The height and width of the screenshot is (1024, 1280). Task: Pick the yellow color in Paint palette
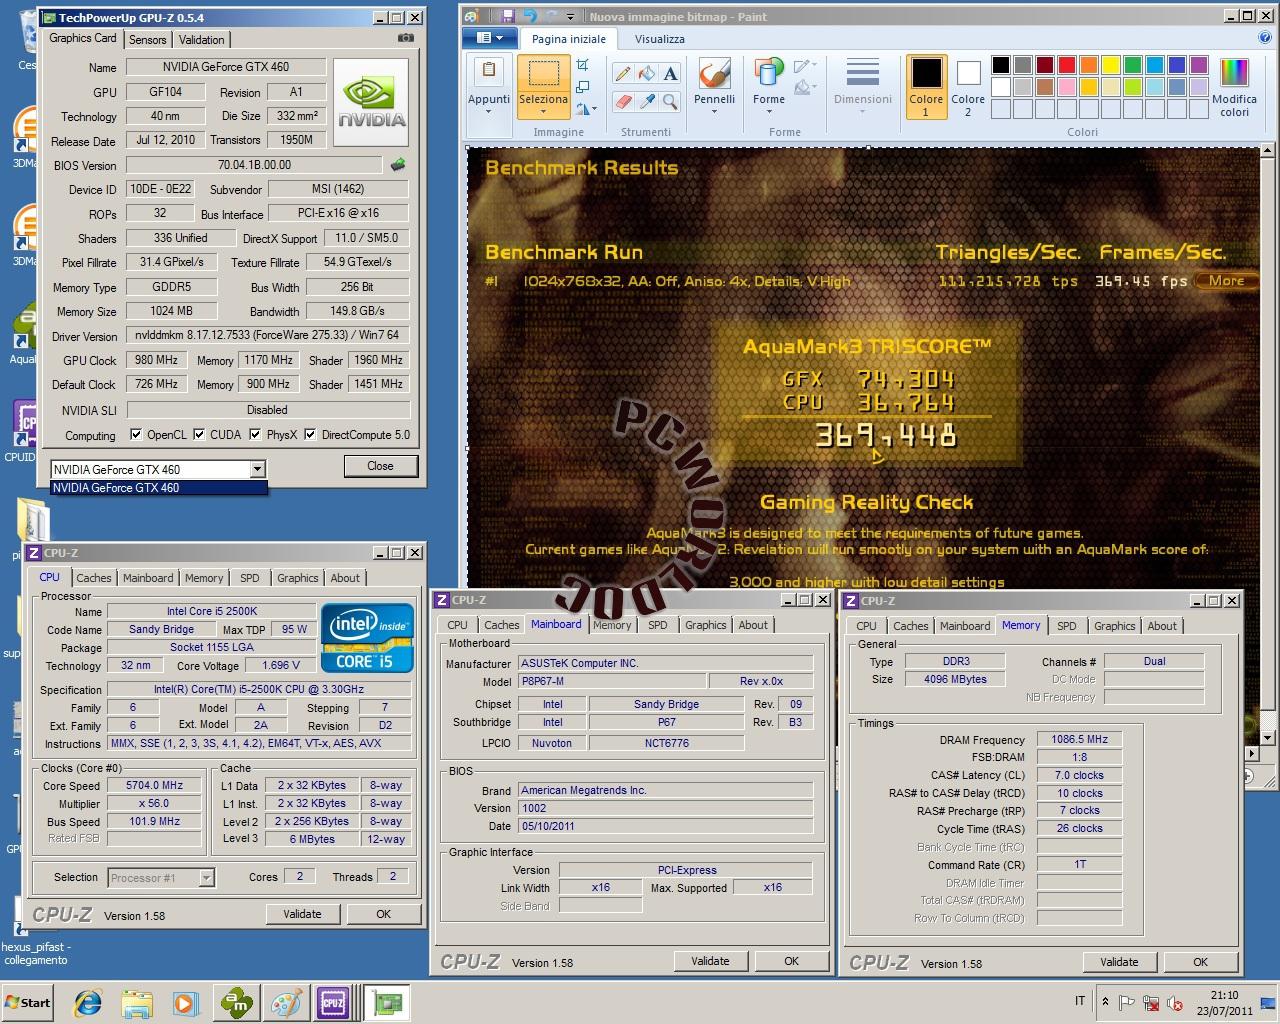(1110, 65)
